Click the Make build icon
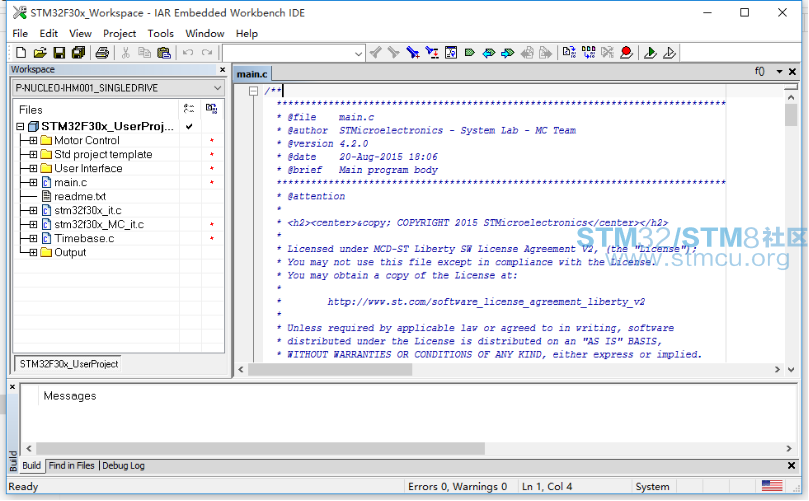This screenshot has width=809, height=501. tap(586, 52)
